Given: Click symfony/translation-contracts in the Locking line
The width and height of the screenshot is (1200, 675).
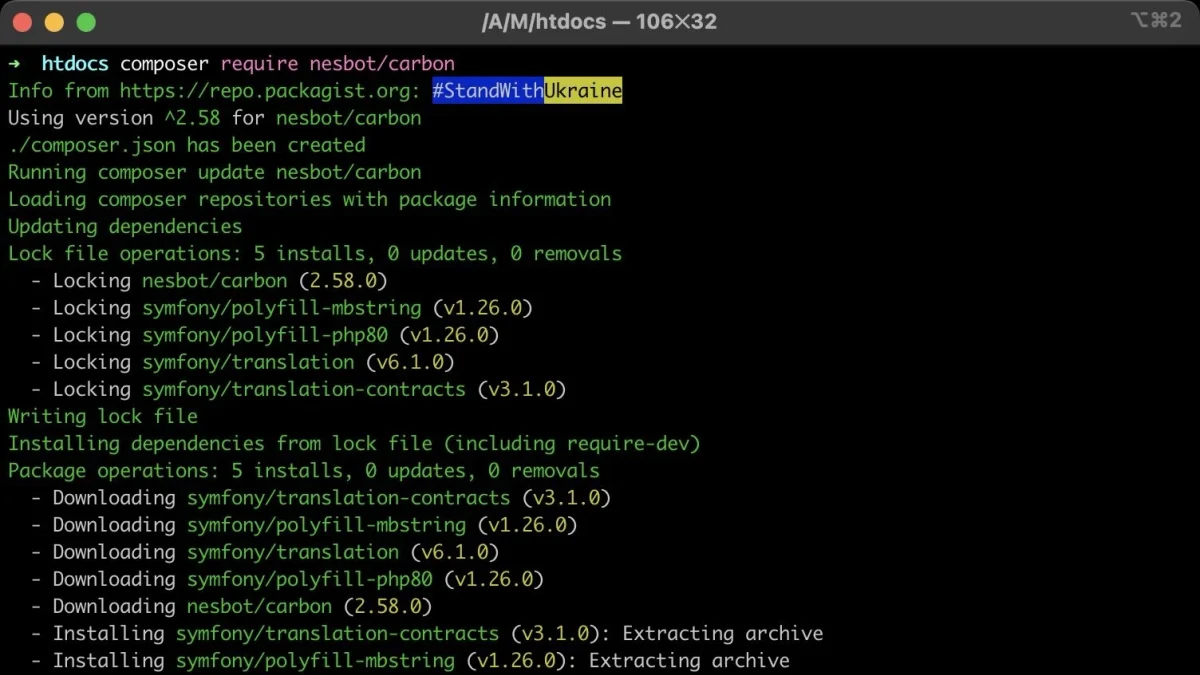Looking at the screenshot, I should tap(304, 389).
